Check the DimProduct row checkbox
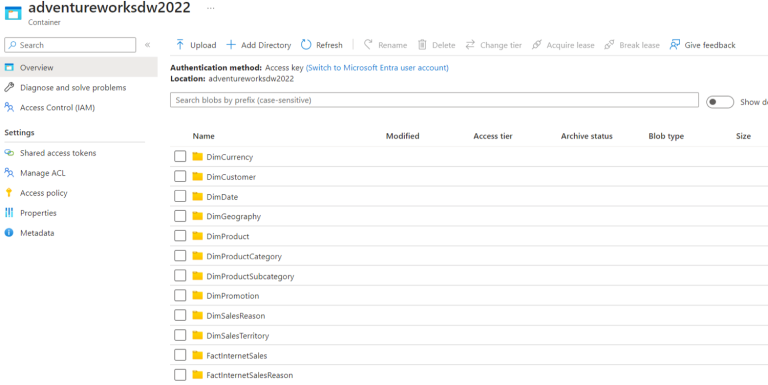Screen dimensions: 768x385 coord(180,236)
